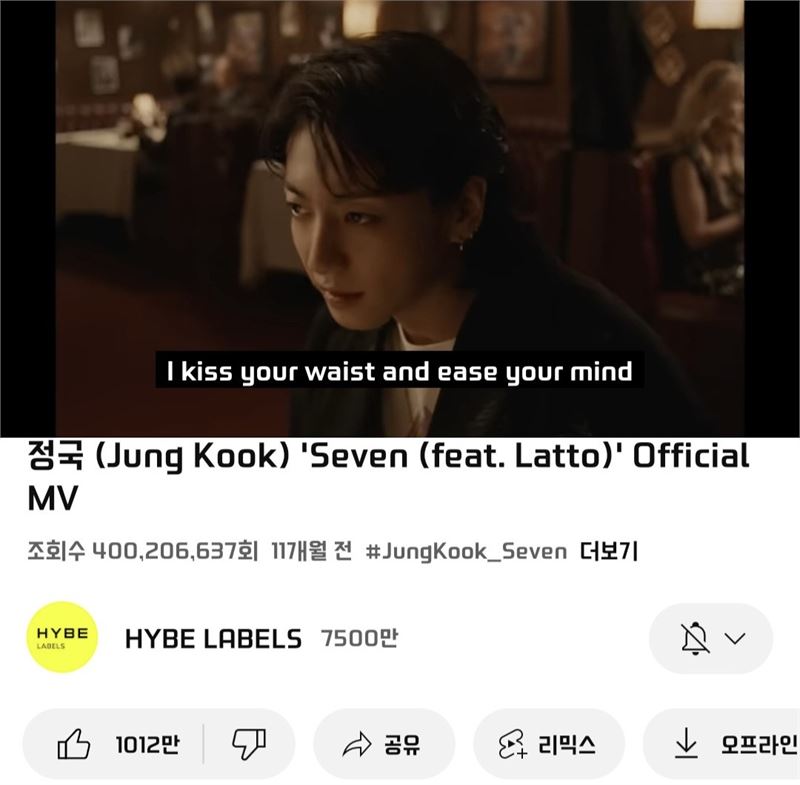This screenshot has height=785, width=800.
Task: Tap the video player frame
Action: [x=400, y=218]
